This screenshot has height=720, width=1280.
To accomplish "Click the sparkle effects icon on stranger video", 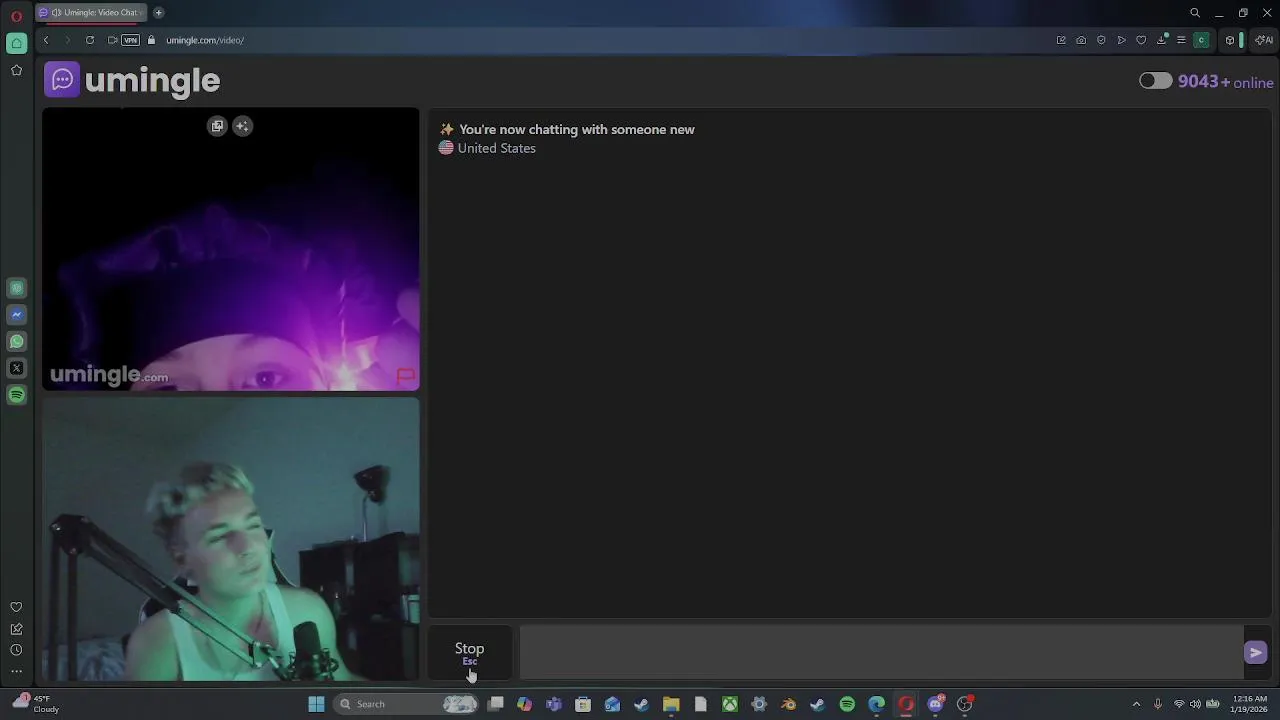I will coord(242,126).
